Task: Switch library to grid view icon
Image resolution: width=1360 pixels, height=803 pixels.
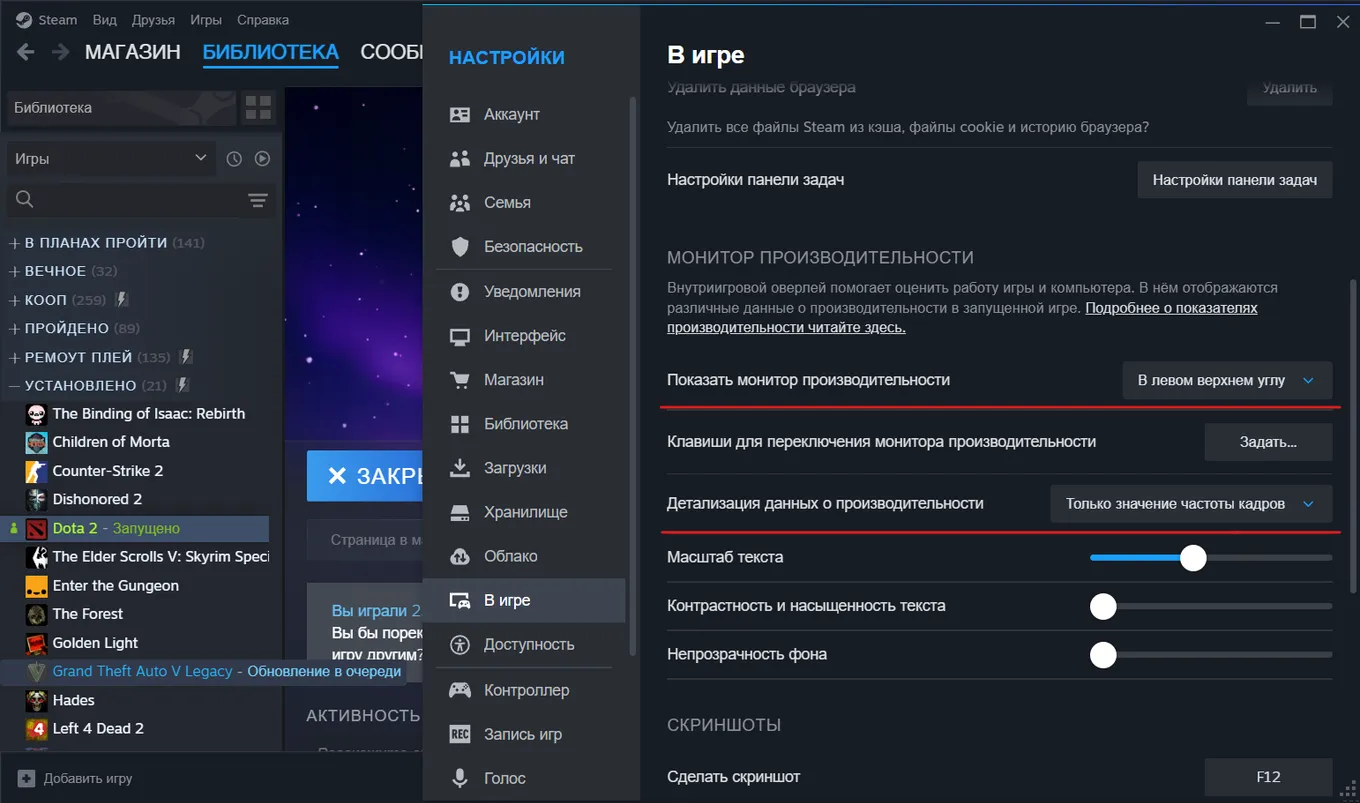Action: (259, 107)
